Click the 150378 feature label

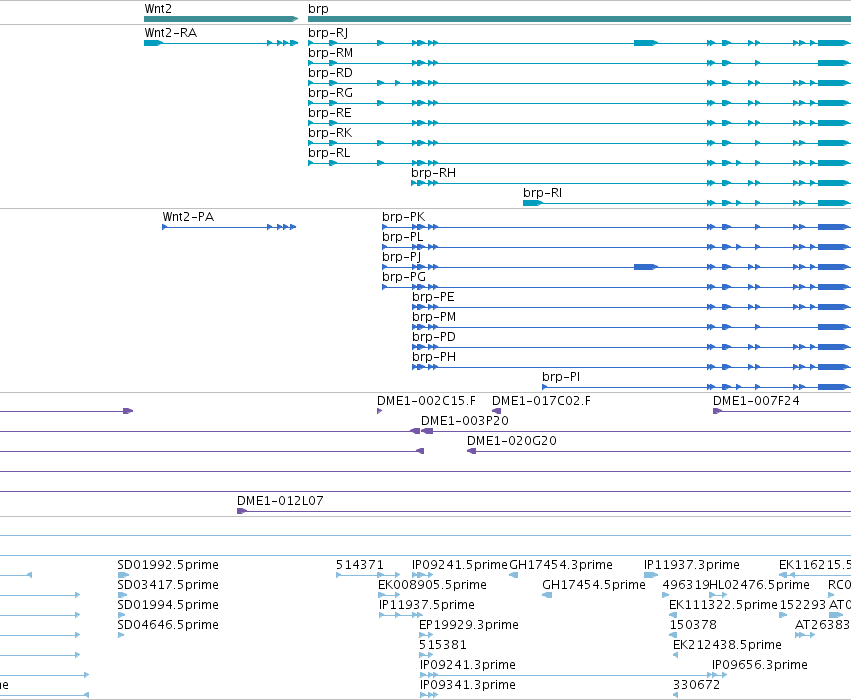[693, 625]
